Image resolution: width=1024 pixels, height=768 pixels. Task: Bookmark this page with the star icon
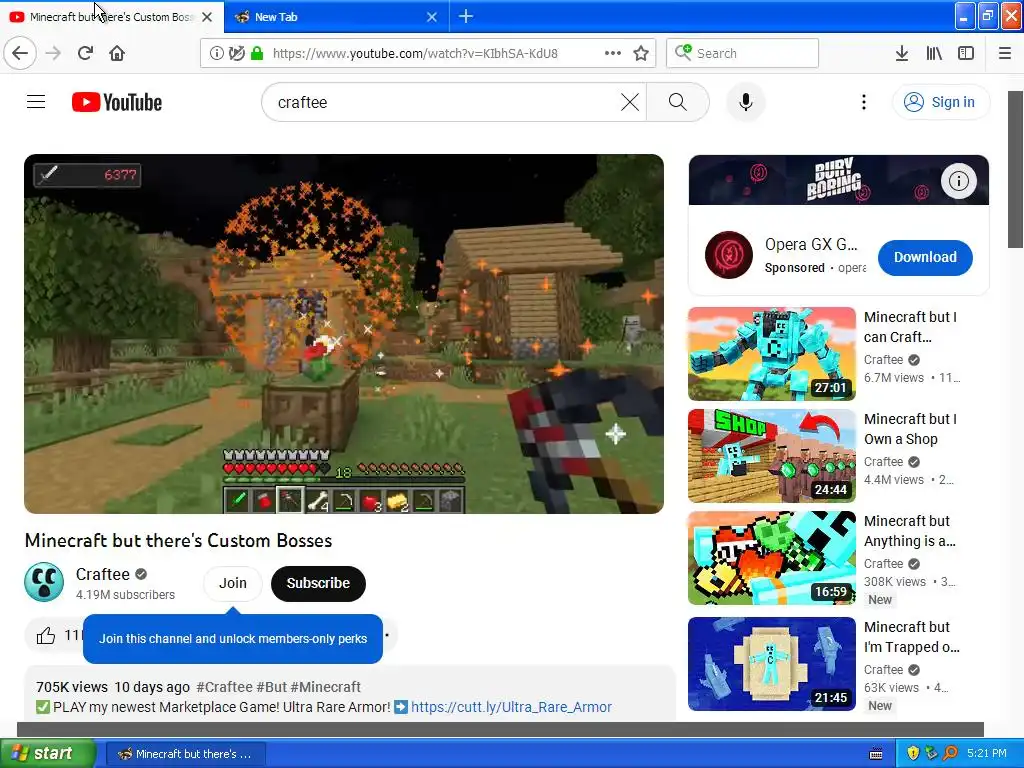pyautogui.click(x=641, y=53)
